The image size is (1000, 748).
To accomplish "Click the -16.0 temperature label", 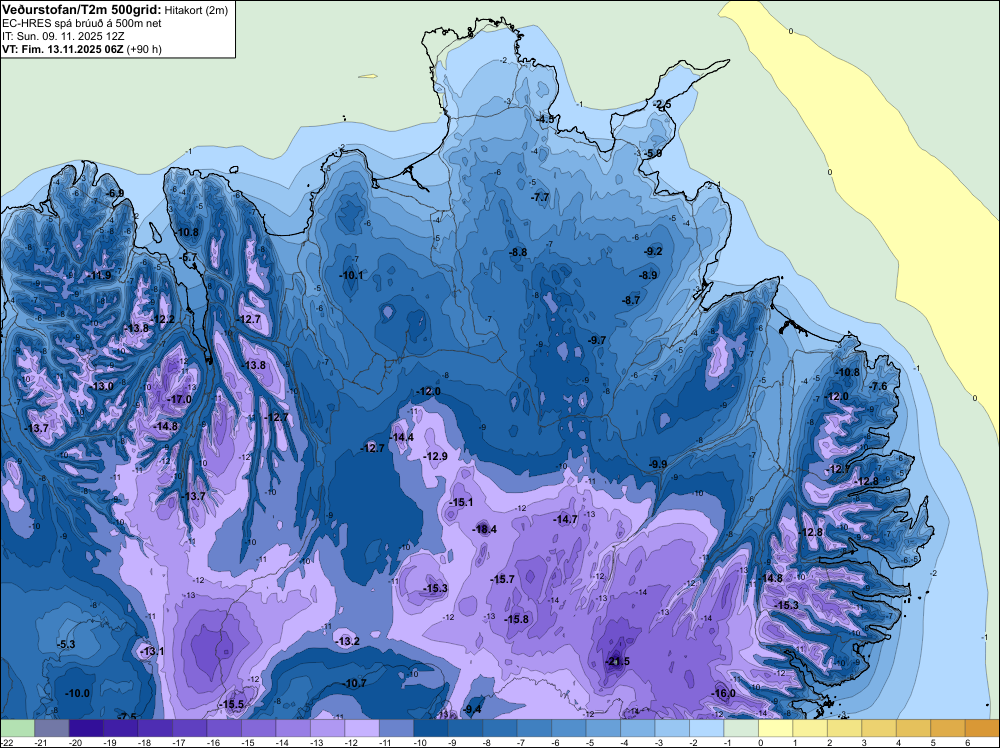I will [723, 693].
